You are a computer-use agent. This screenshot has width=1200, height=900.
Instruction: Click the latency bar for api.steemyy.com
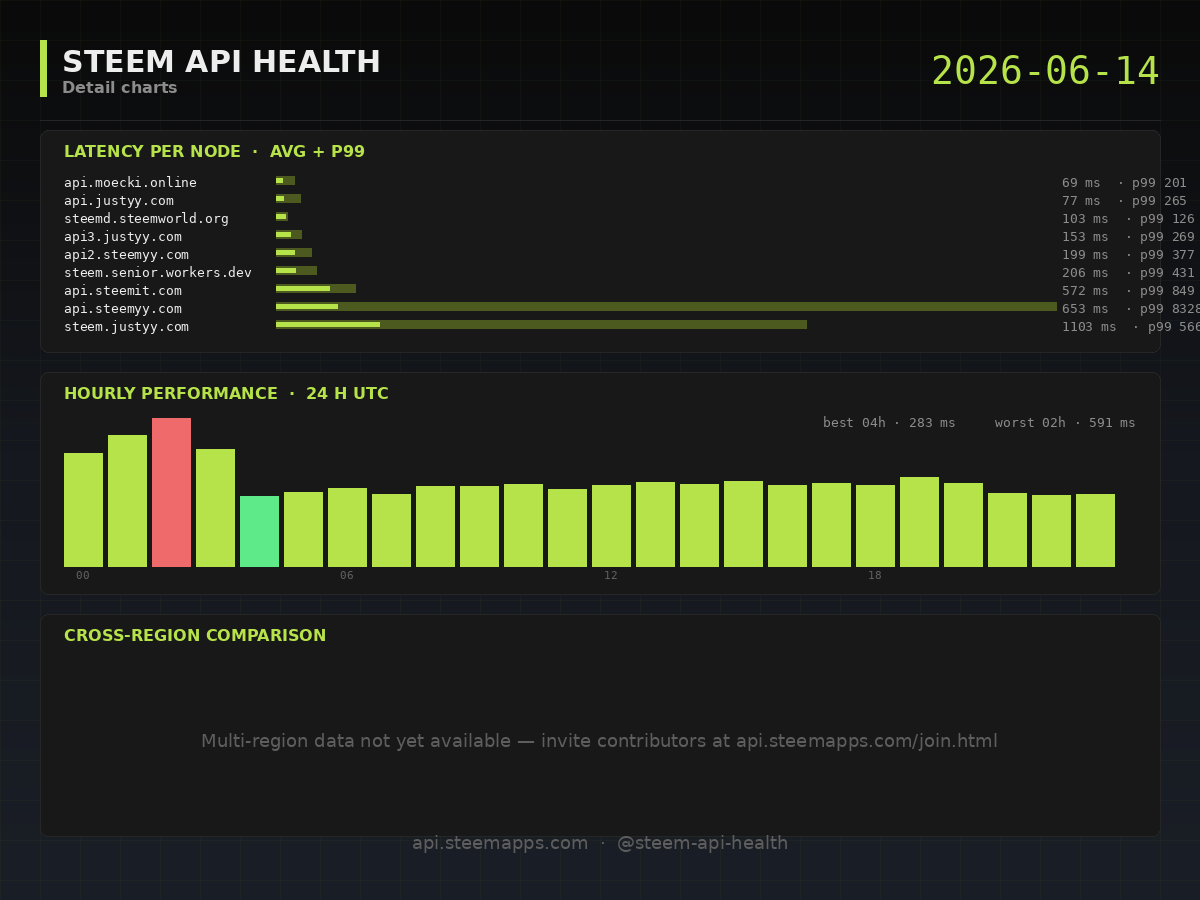(666, 307)
